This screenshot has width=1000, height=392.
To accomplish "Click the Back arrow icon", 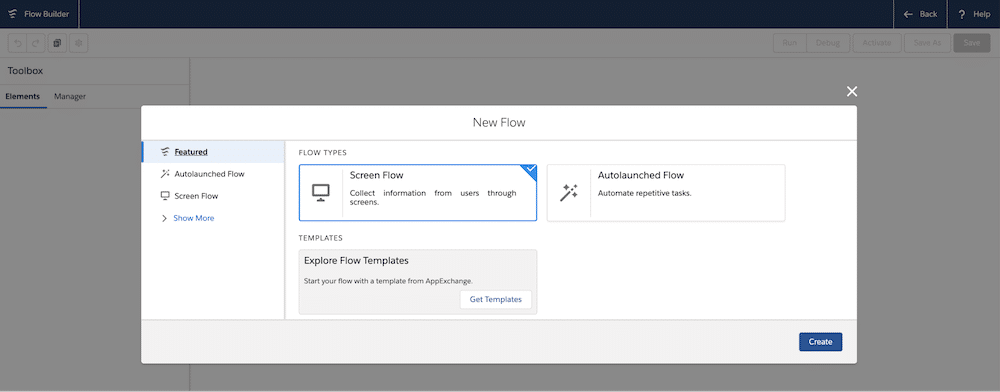I will (908, 14).
